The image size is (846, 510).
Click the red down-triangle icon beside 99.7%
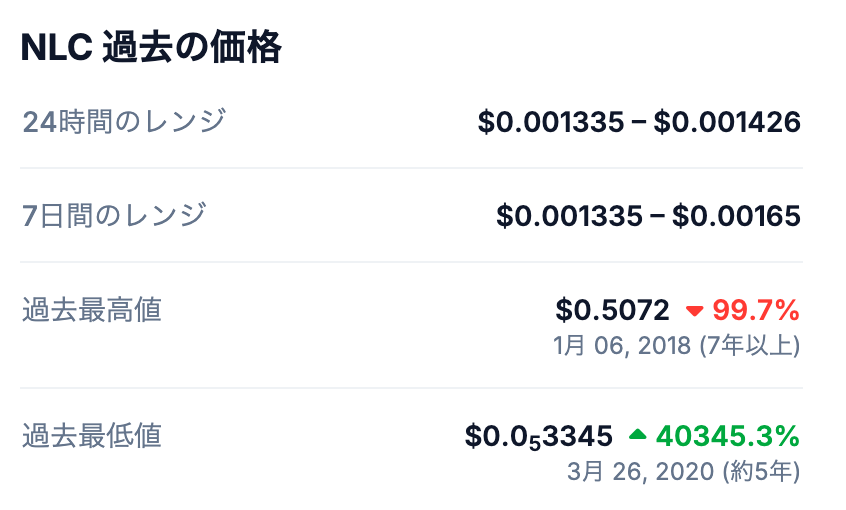(694, 311)
